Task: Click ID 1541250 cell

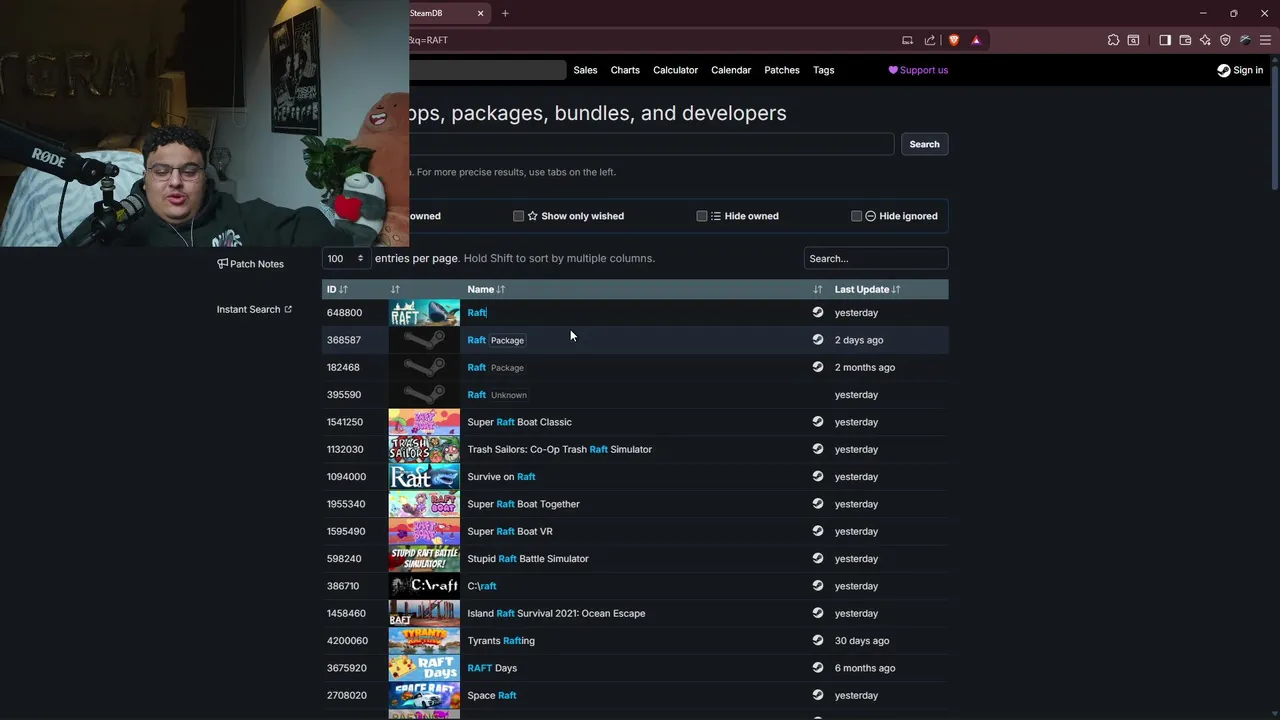Action: pos(345,422)
